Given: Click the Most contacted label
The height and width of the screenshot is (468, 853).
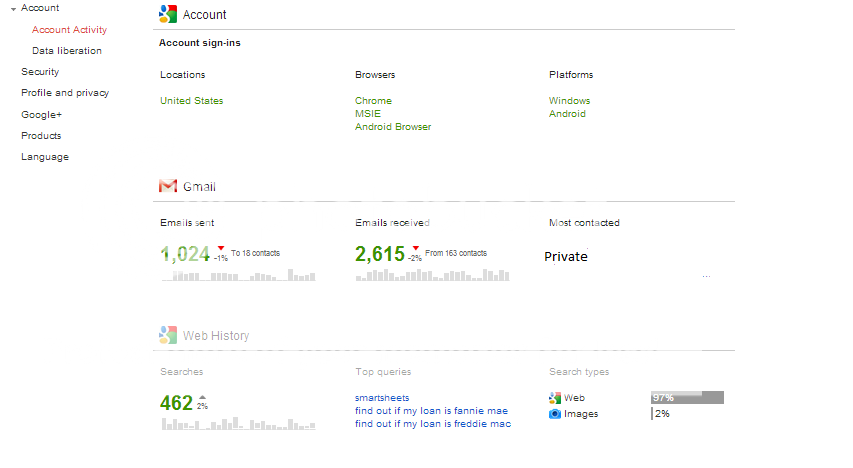Looking at the screenshot, I should coord(584,223).
